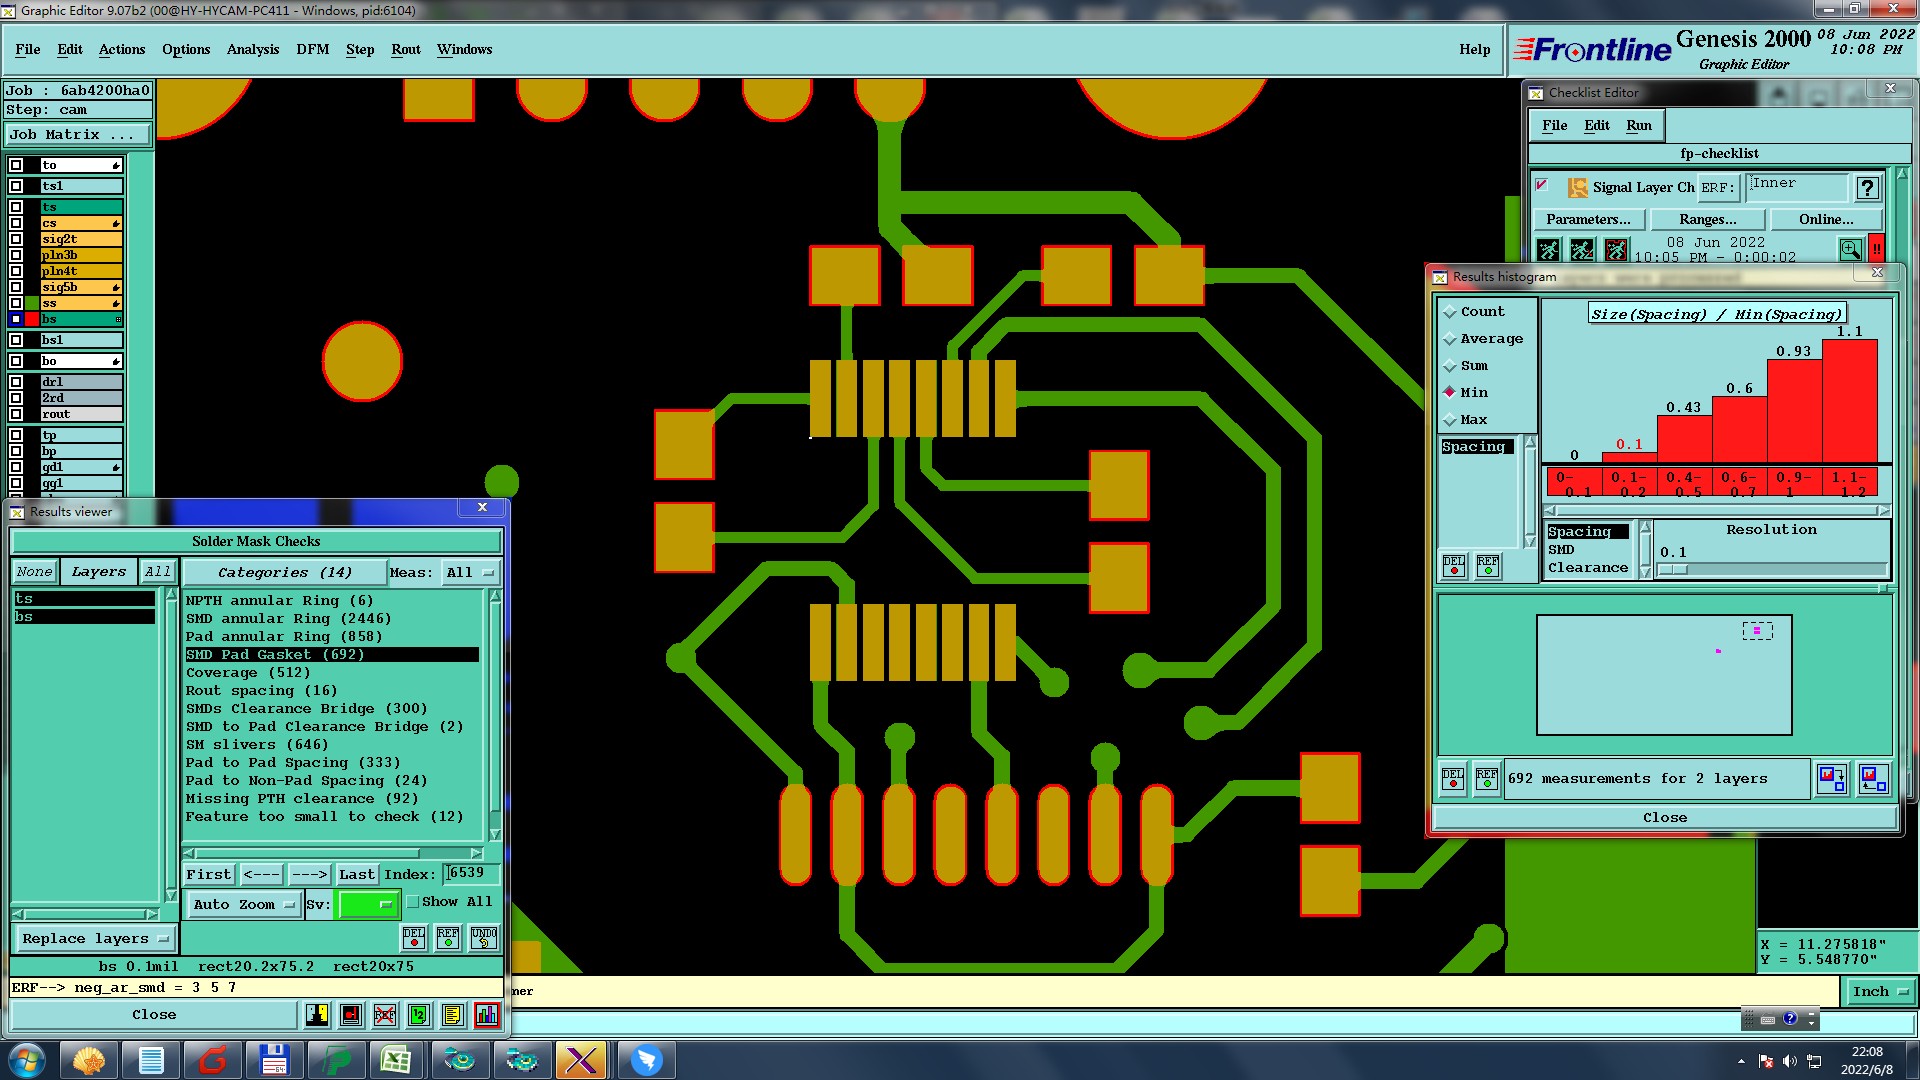Image resolution: width=1920 pixels, height=1080 pixels.
Task: Click the histogram icon in Results viewer
Action: point(486,1015)
